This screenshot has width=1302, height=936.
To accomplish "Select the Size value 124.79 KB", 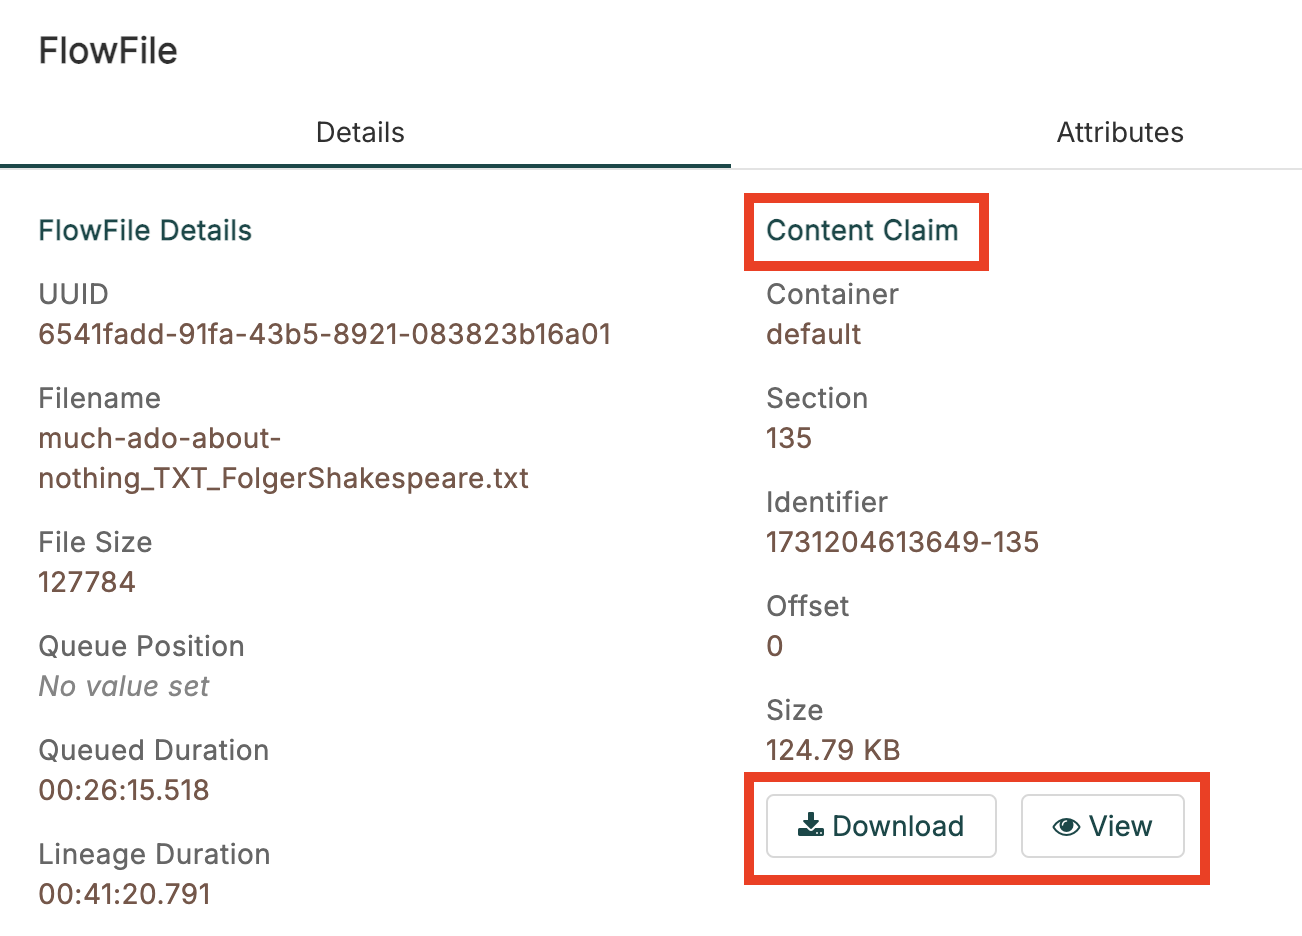I will click(833, 750).
